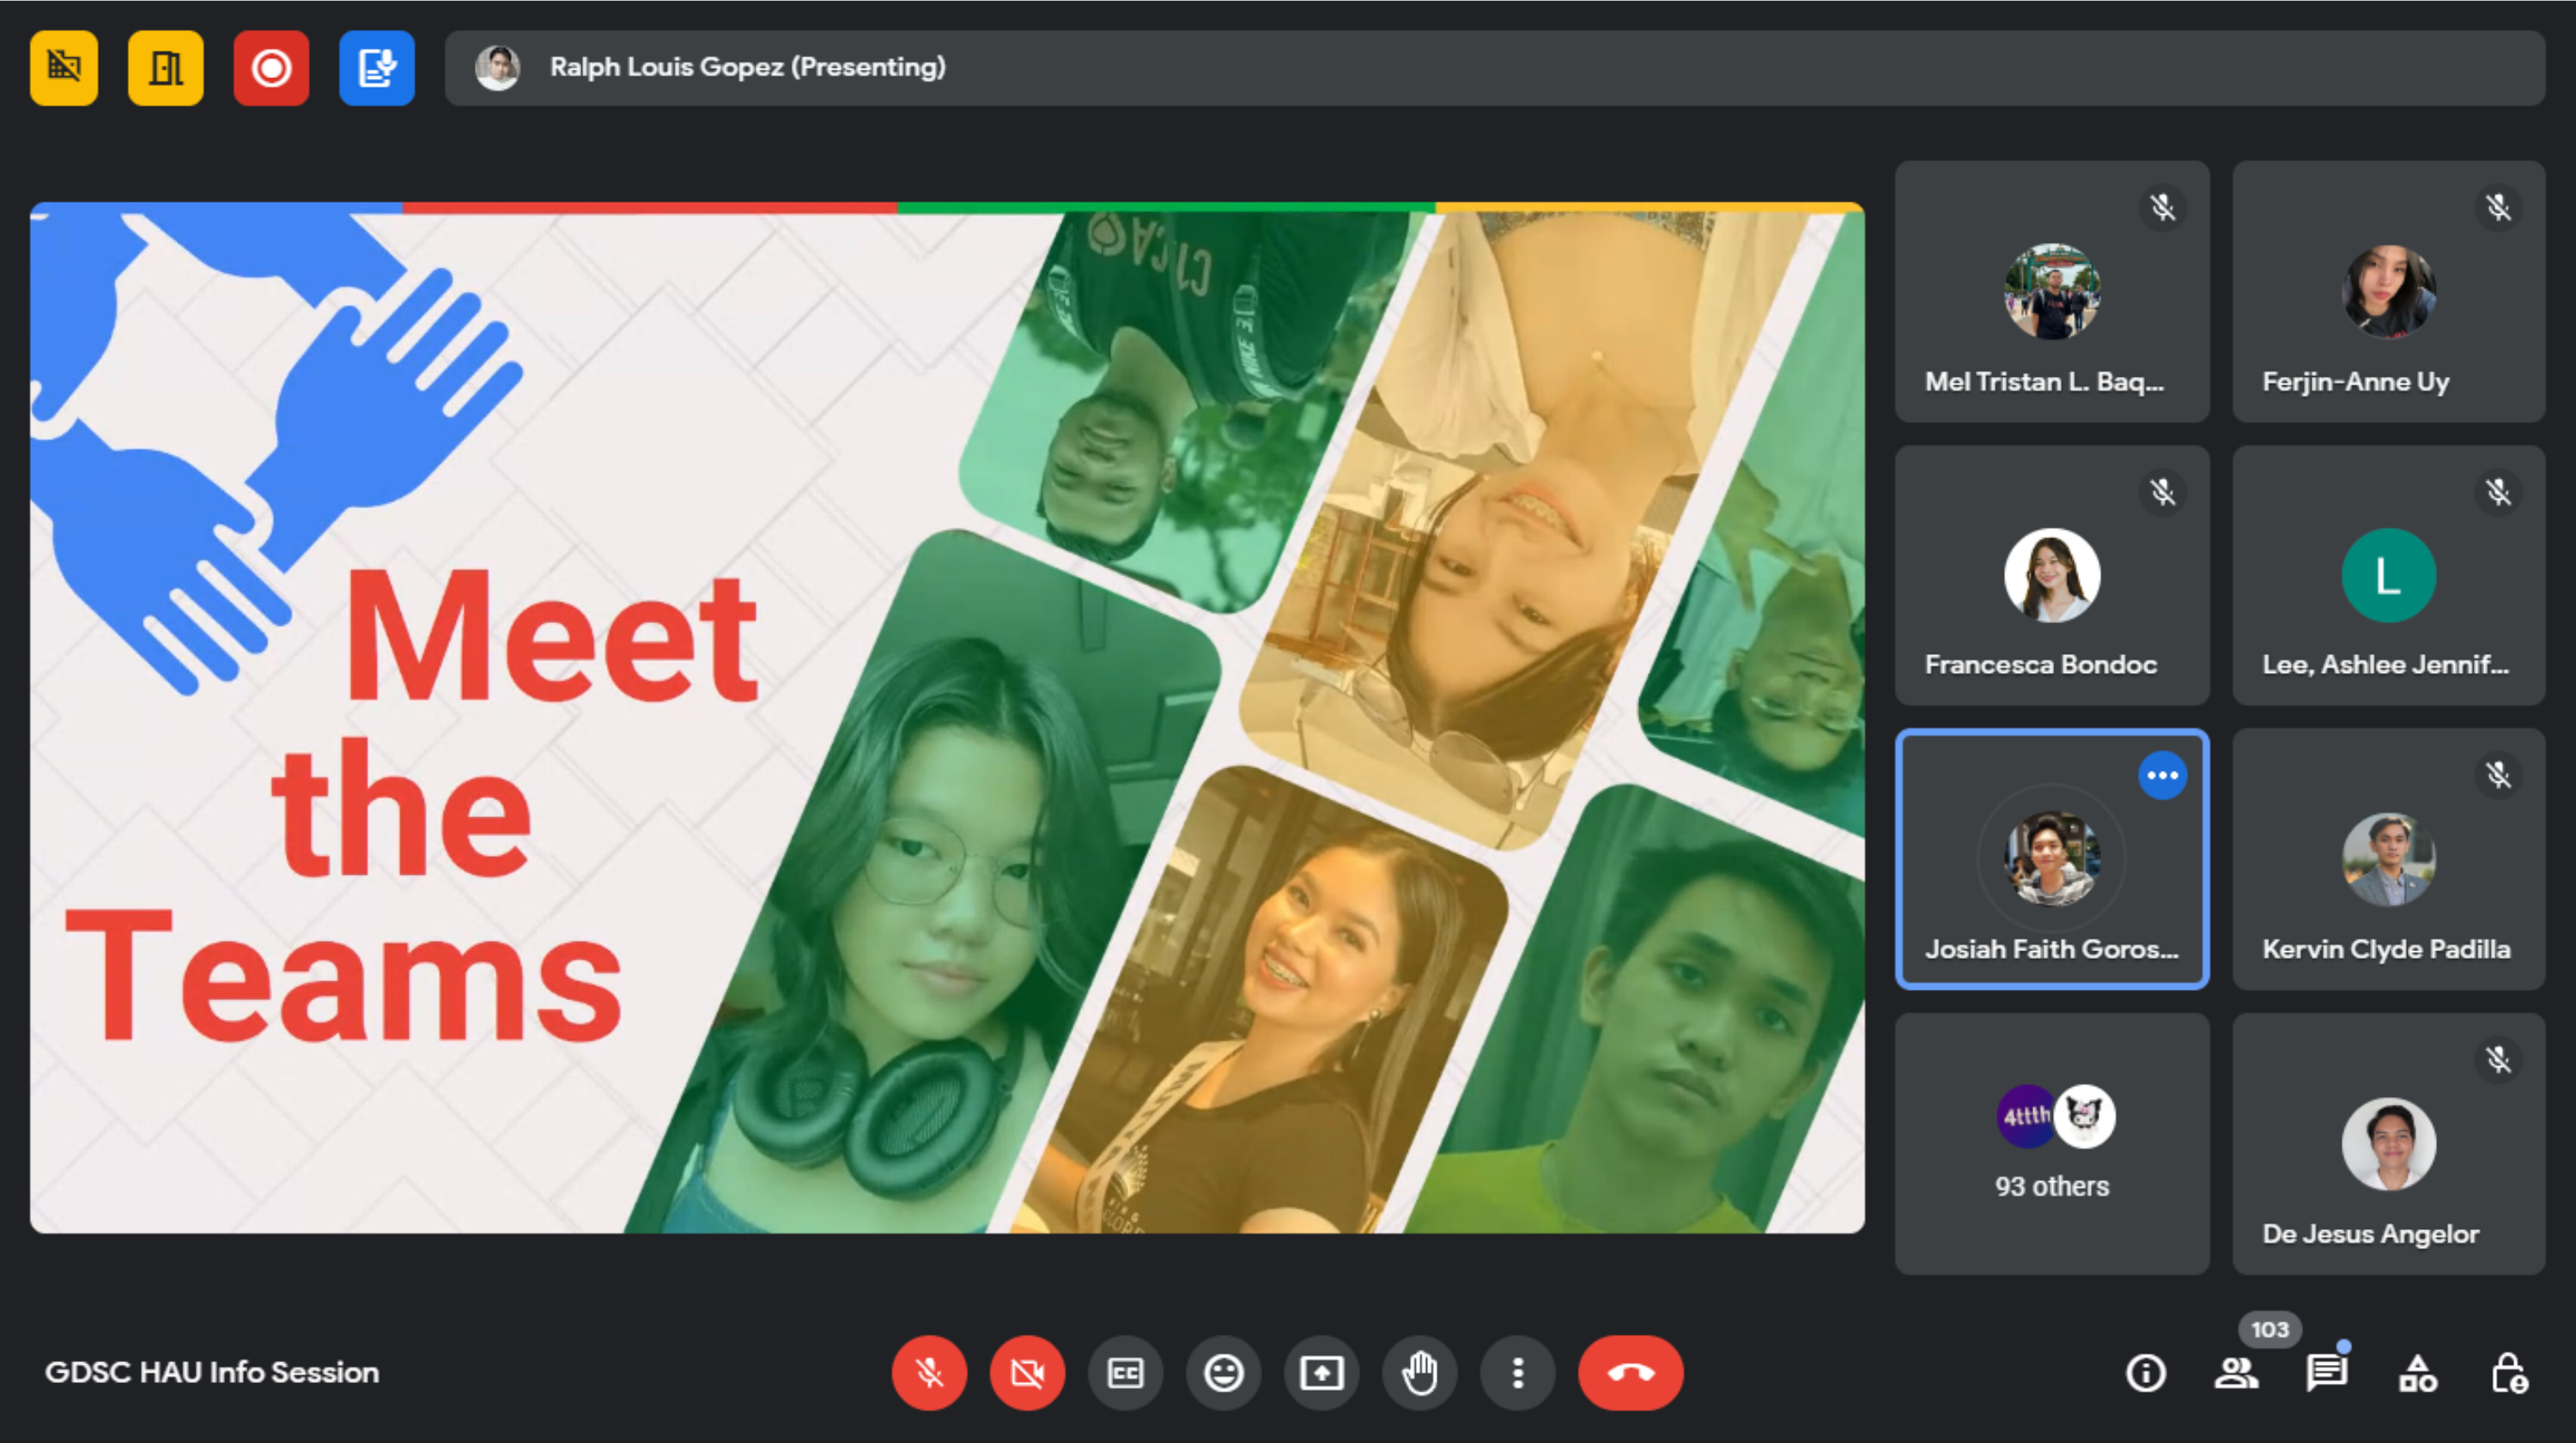Click the red record extension button
The width and height of the screenshot is (2576, 1443).
(x=271, y=68)
